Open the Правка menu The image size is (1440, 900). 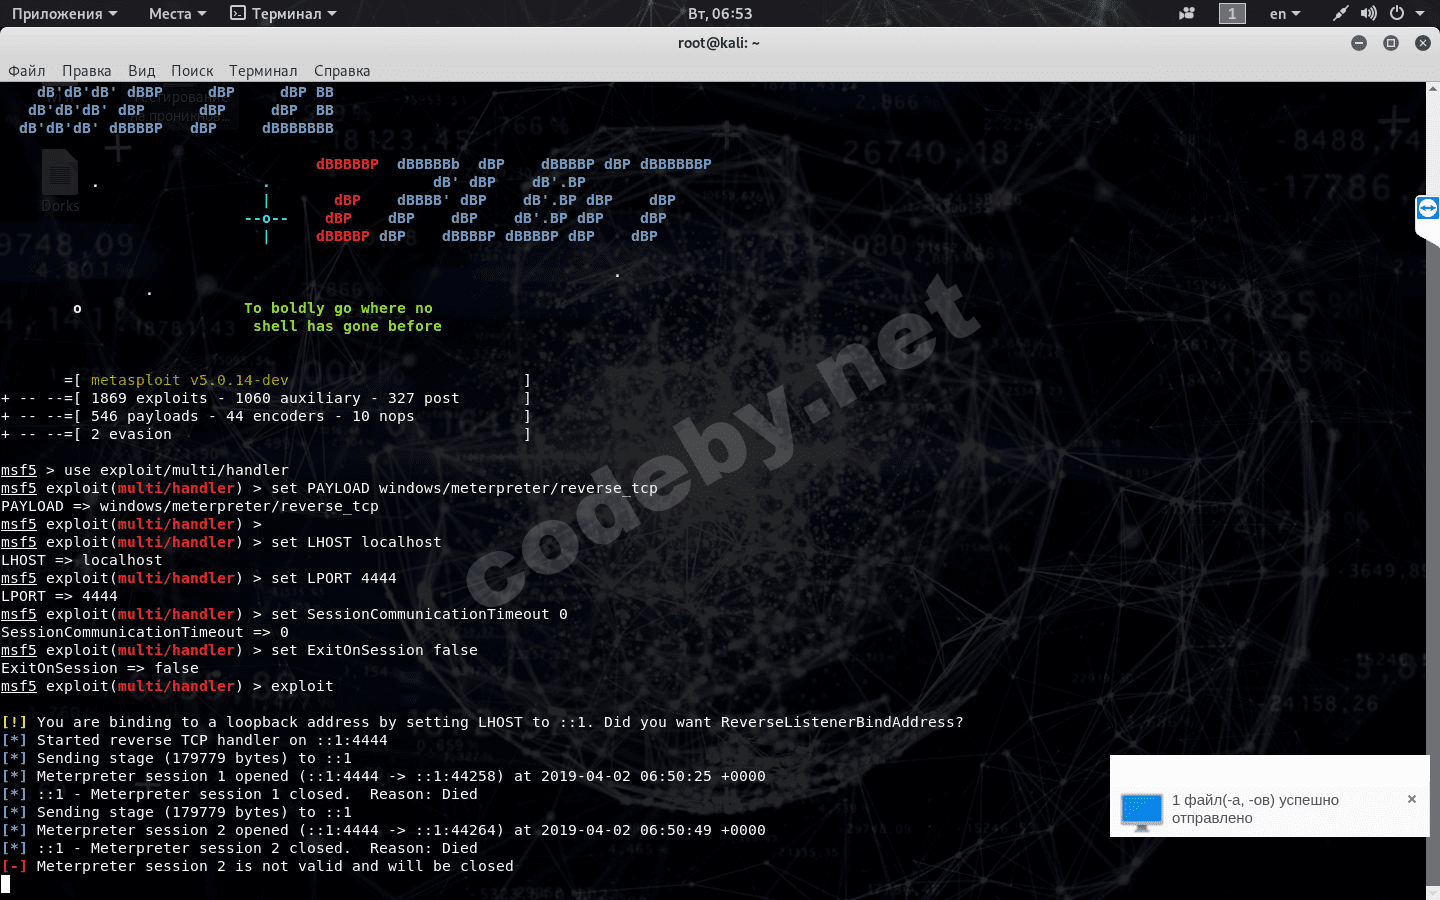[x=87, y=71]
